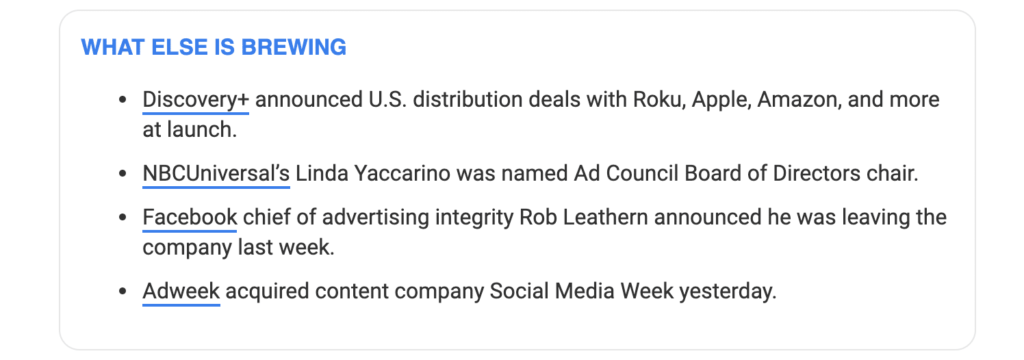
Task: Open the Discovery+ link
Action: [x=196, y=100]
